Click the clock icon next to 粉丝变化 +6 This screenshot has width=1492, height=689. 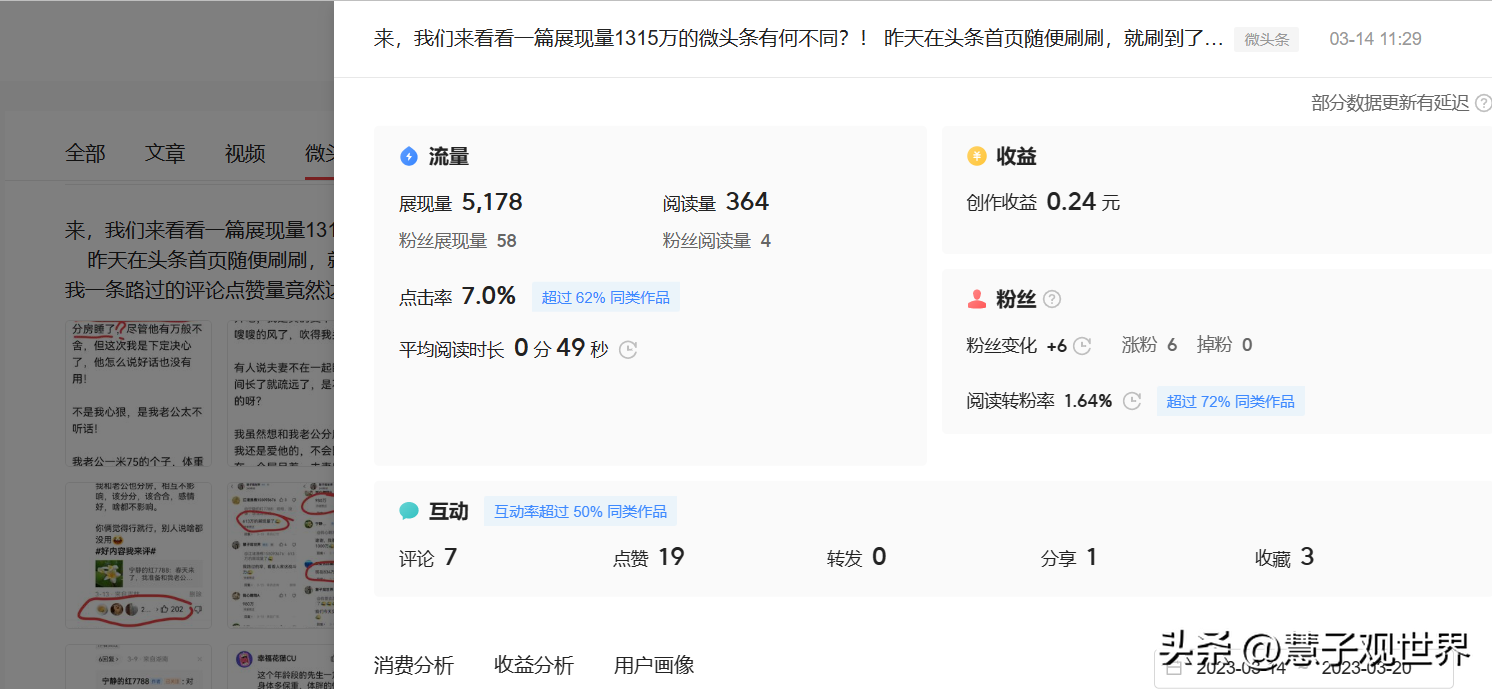pyautogui.click(x=1082, y=346)
